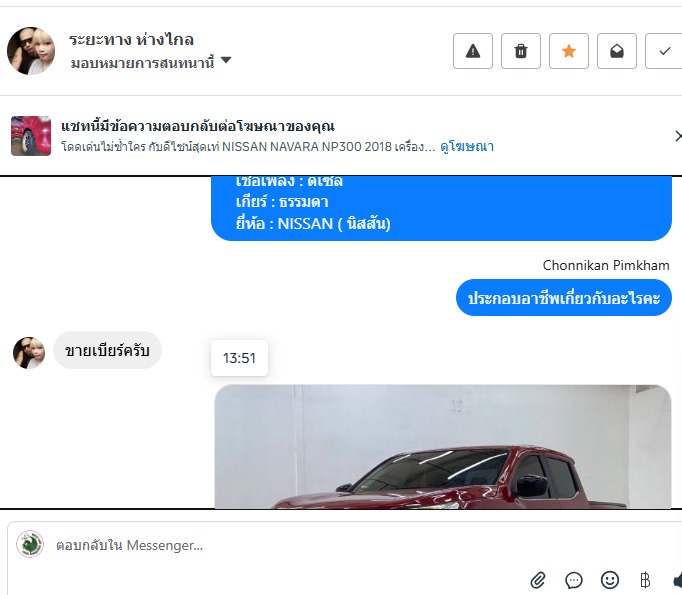Toggle the orange star follow-up marker
Viewport: 682px width, 595px height.
click(568, 51)
